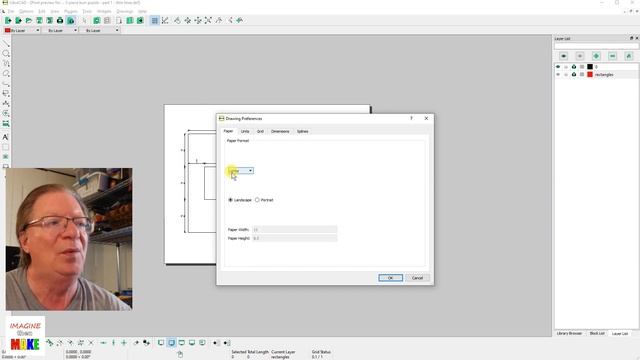Open the Widgets menu

pos(104,11)
